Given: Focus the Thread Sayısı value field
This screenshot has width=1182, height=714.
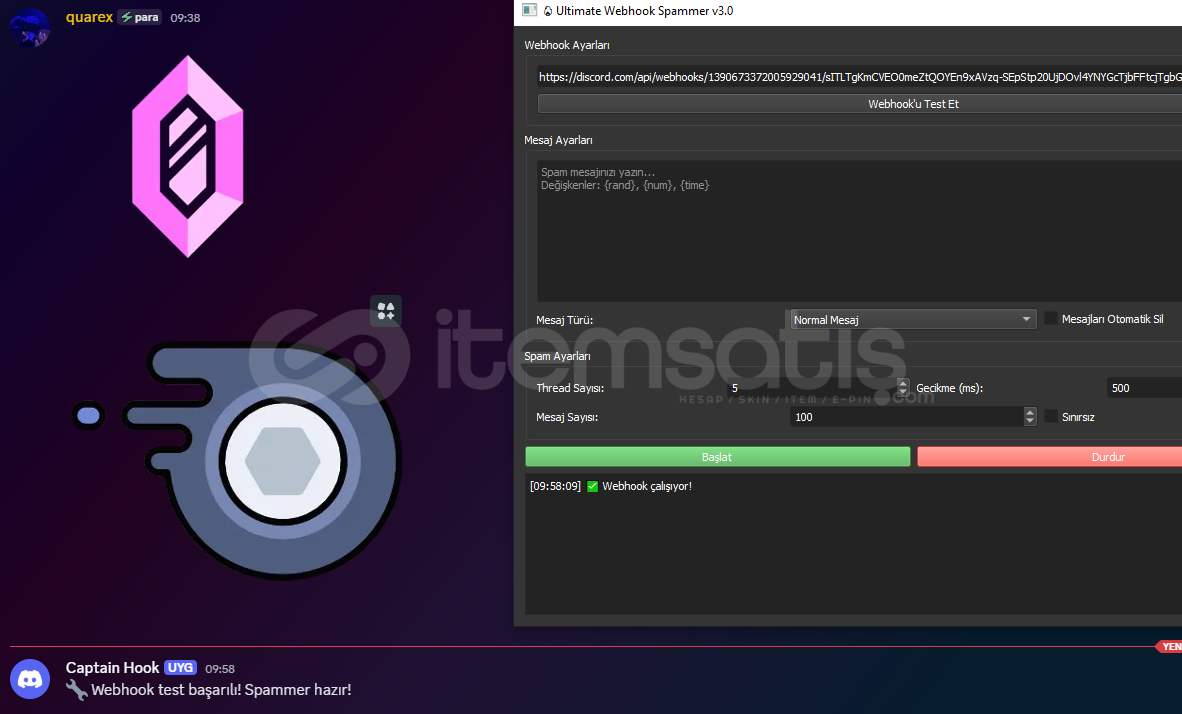Looking at the screenshot, I should coord(811,388).
